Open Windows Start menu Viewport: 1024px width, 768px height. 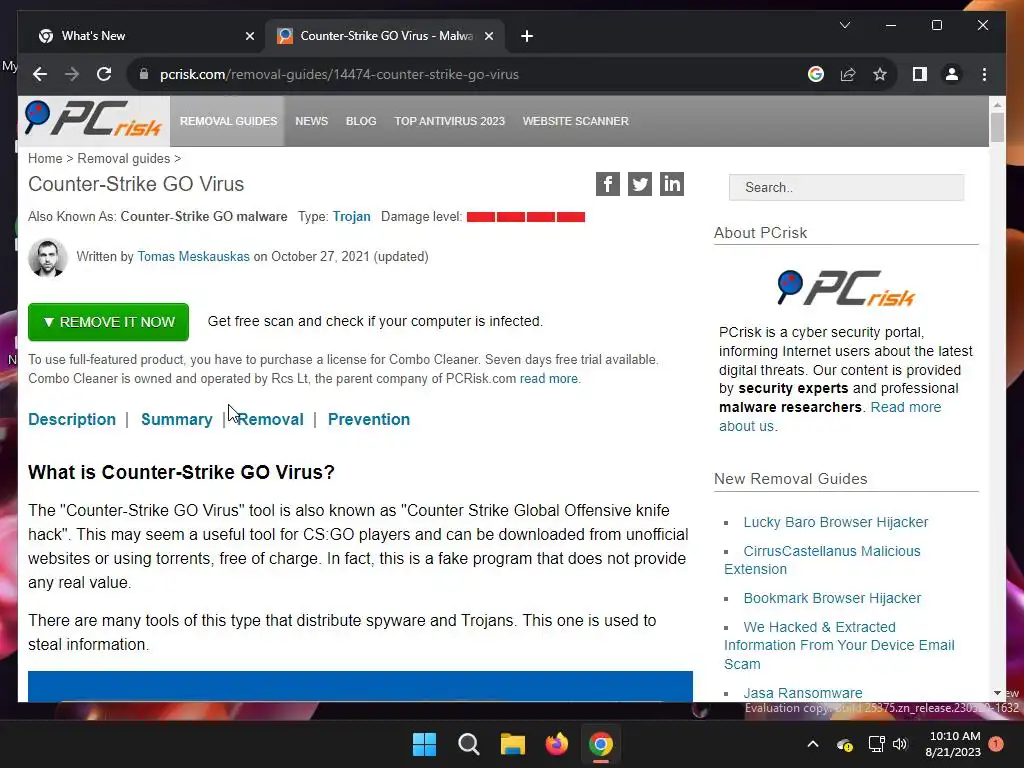tap(424, 744)
